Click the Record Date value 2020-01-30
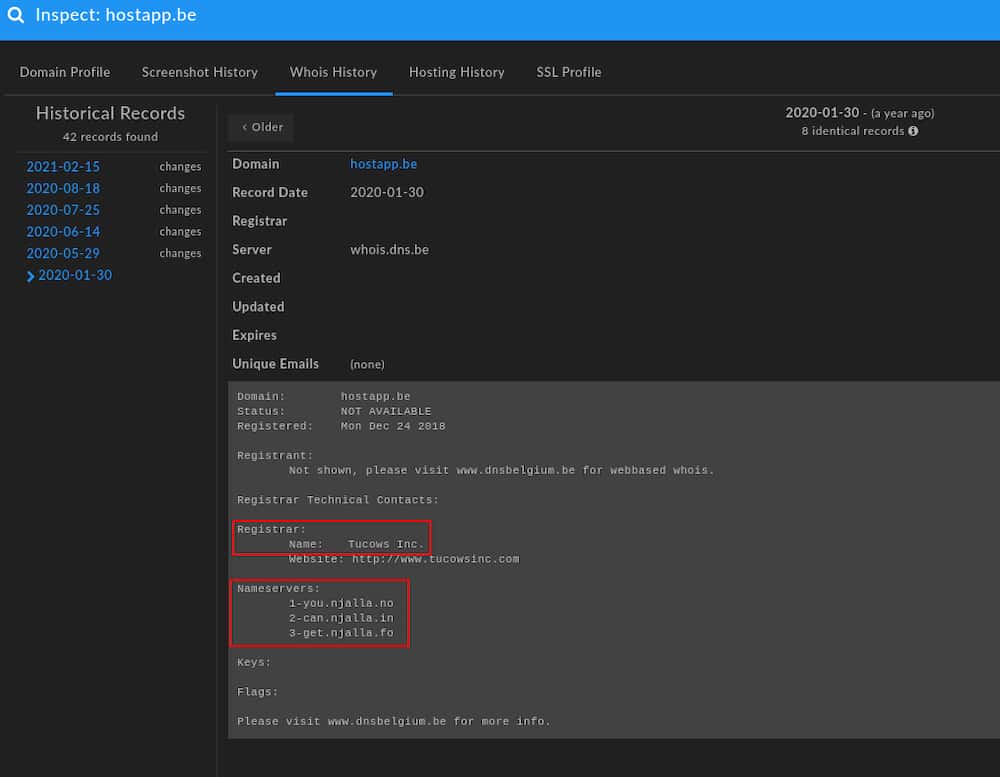1000x777 pixels. pyautogui.click(x=386, y=193)
